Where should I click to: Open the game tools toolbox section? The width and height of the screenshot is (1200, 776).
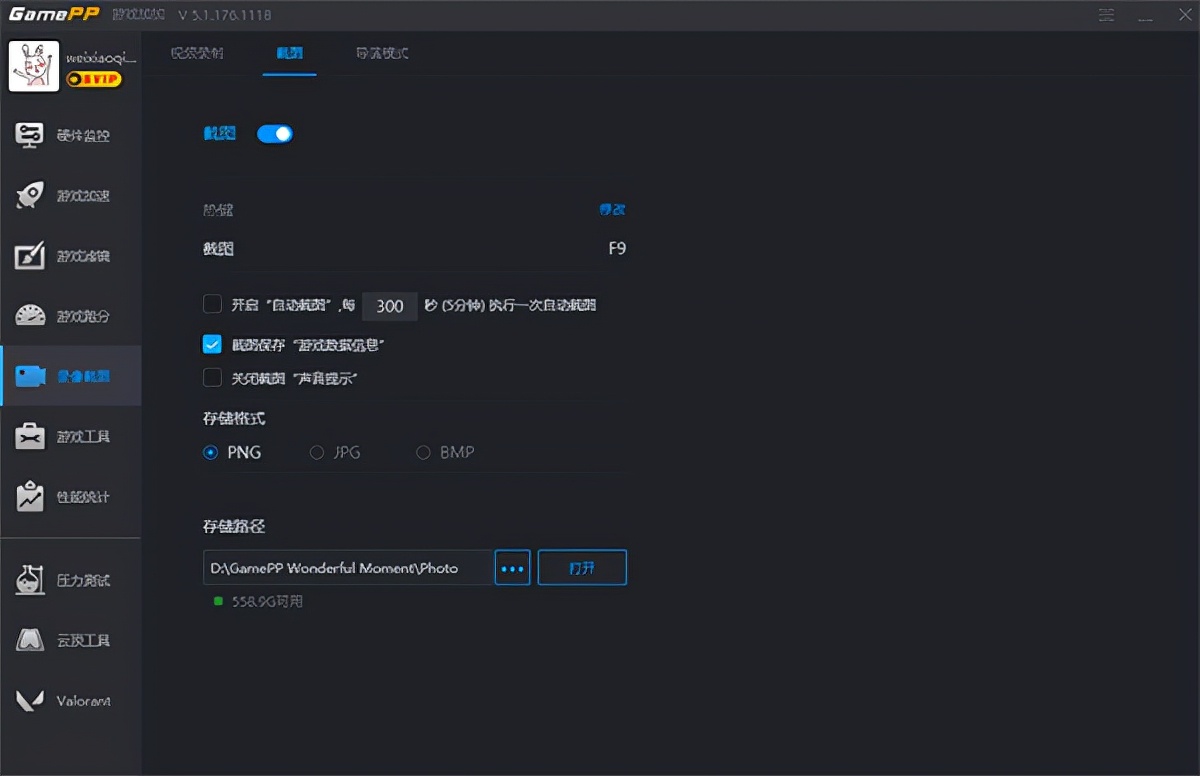tap(70, 435)
